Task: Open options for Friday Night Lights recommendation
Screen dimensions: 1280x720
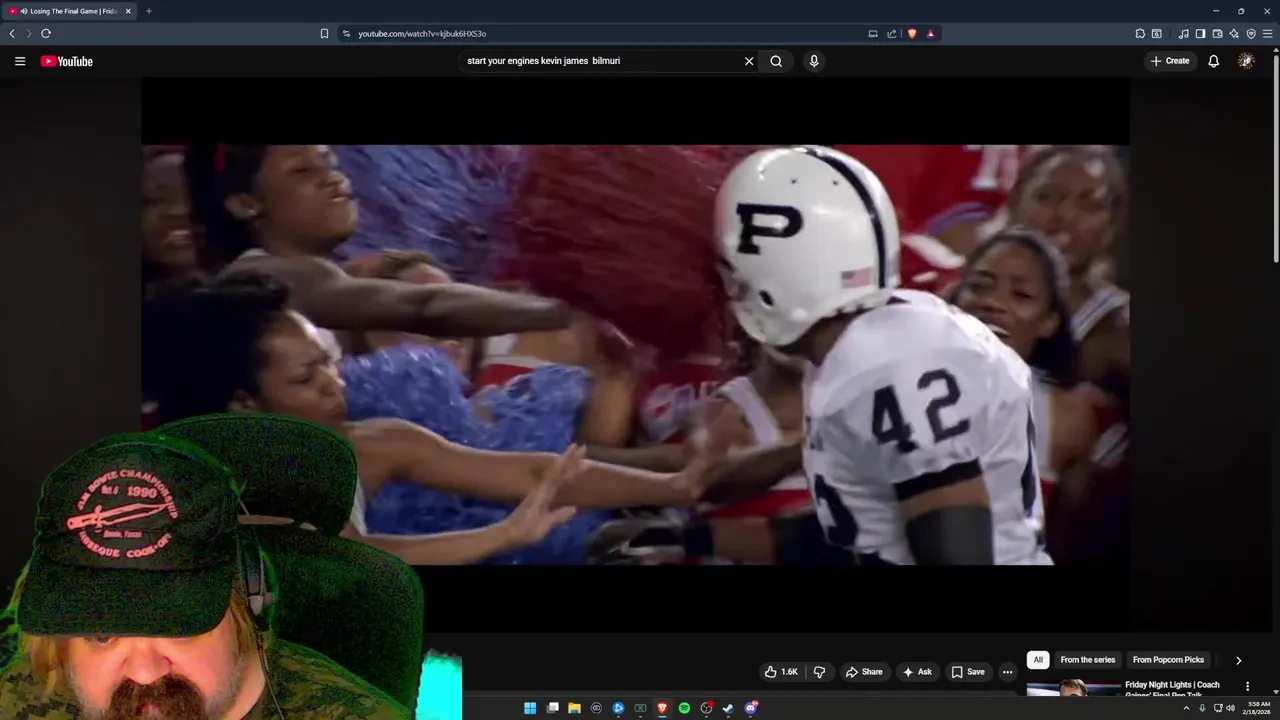Action: click(1247, 687)
